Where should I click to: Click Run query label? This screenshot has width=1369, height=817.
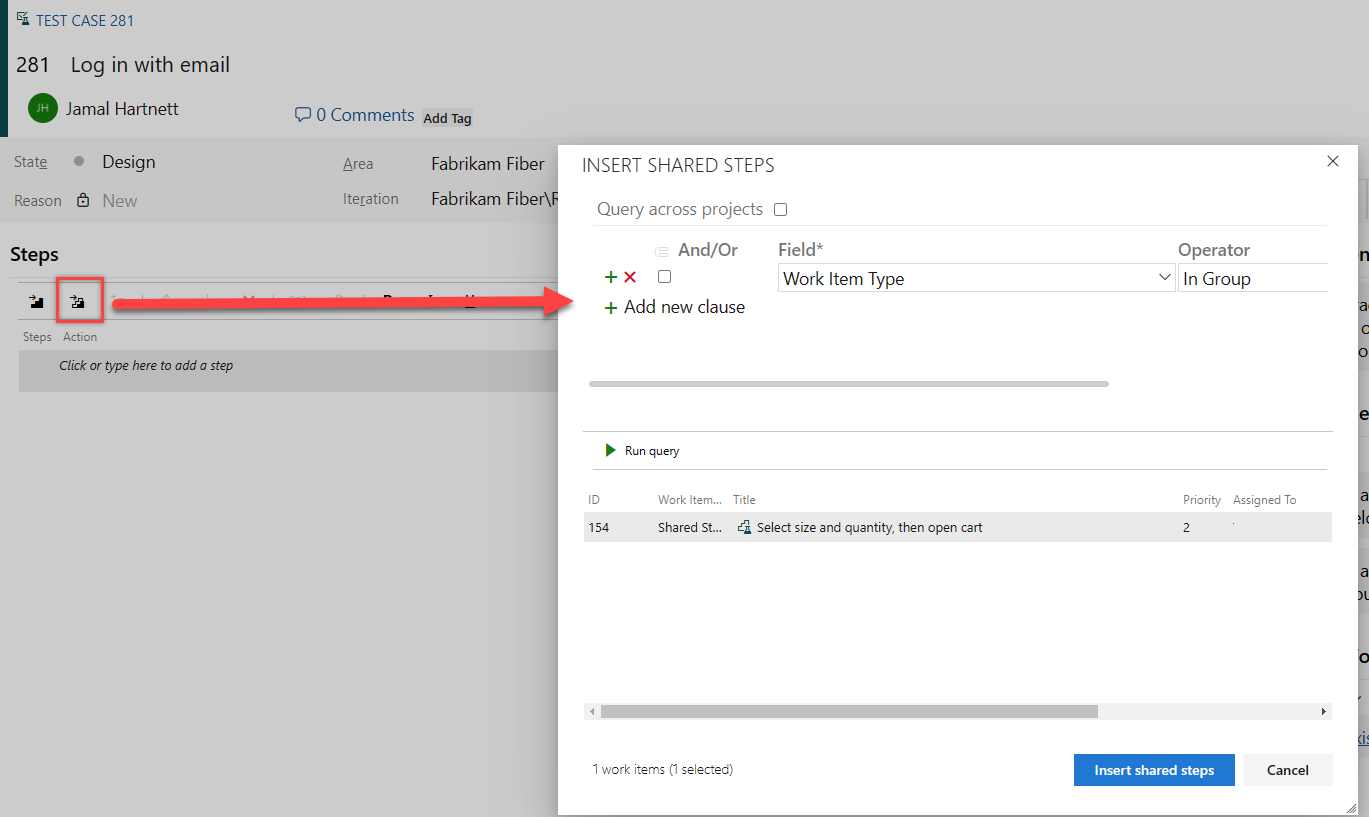652,451
